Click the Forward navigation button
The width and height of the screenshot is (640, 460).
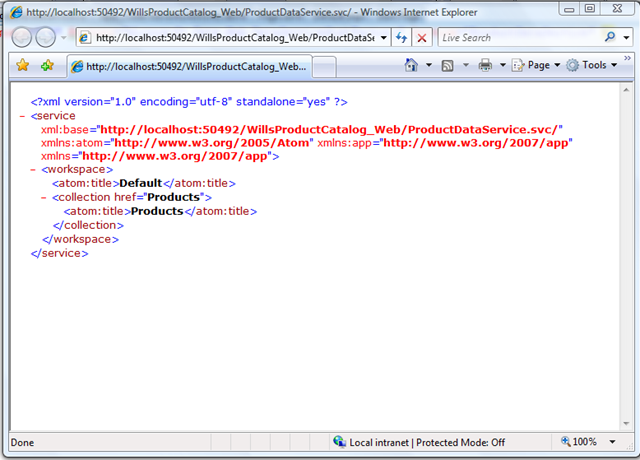click(46, 37)
